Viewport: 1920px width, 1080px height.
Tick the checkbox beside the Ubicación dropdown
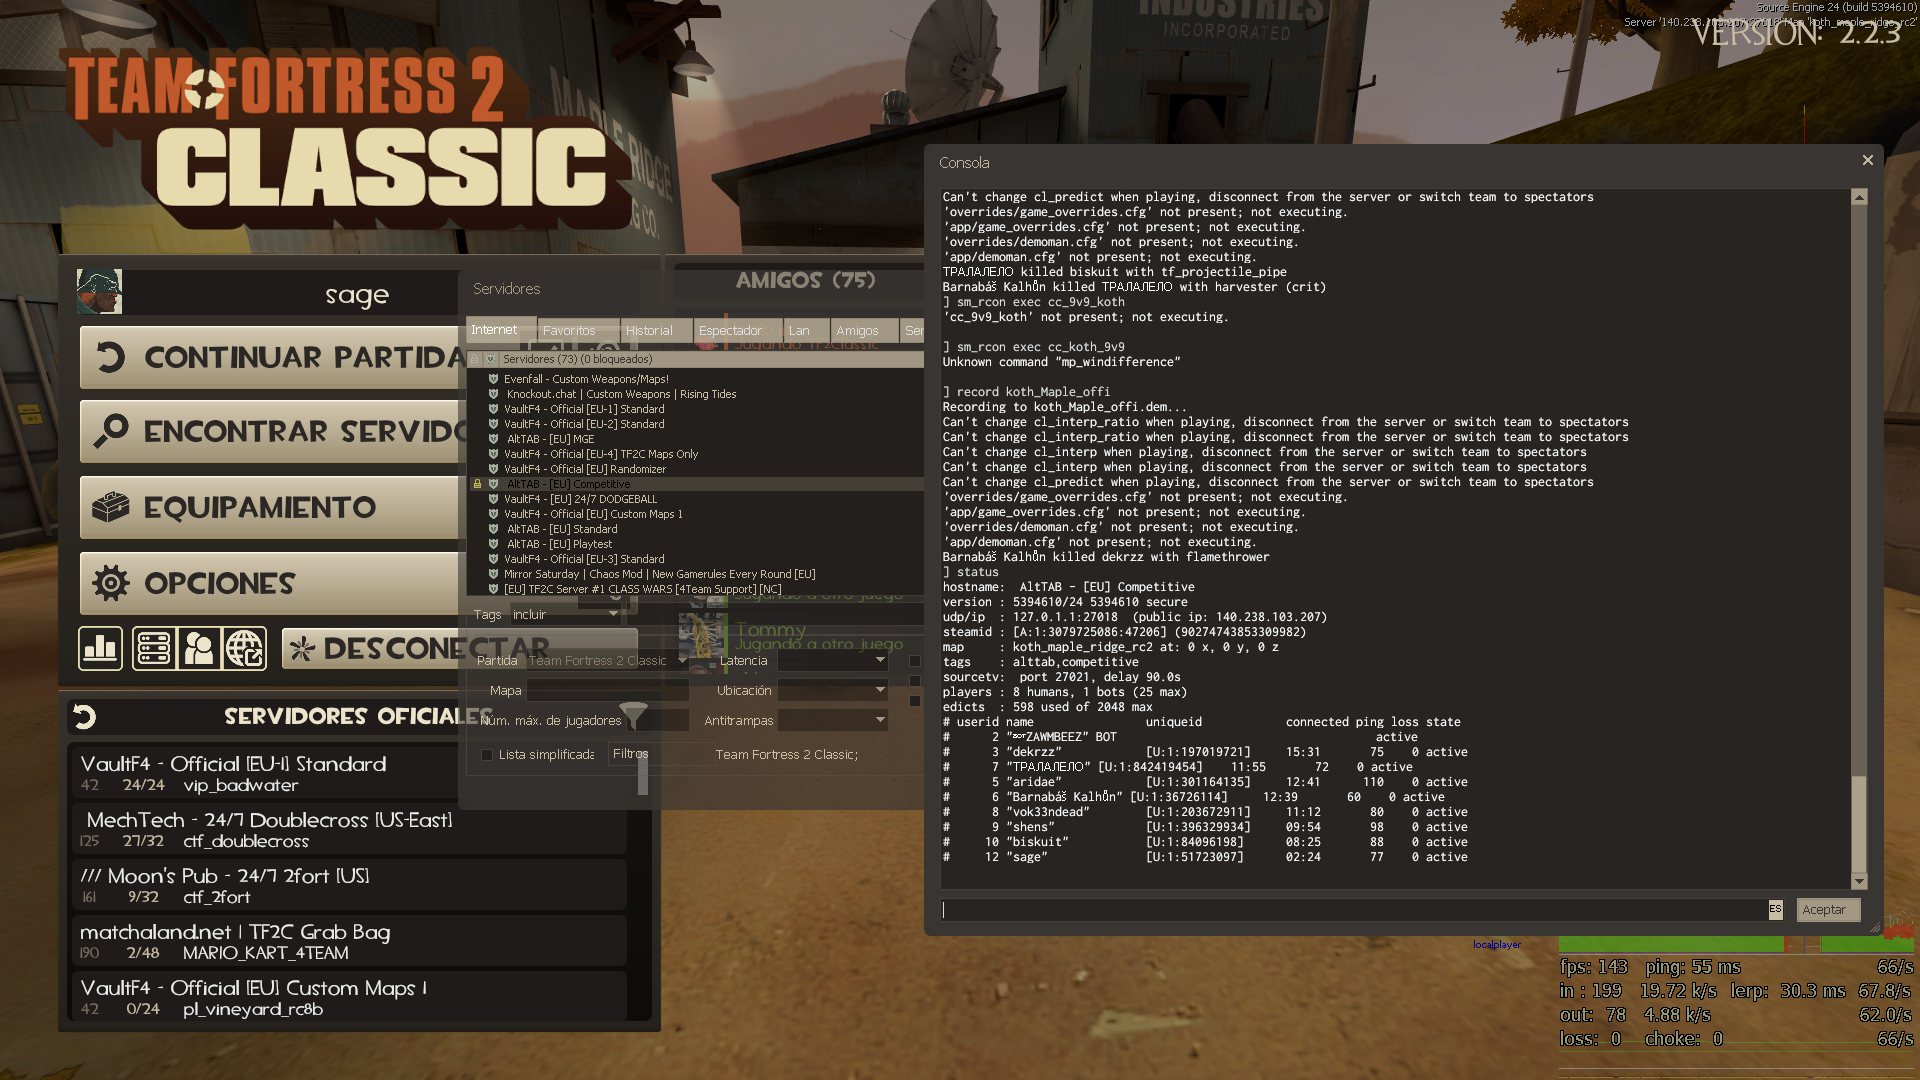(x=914, y=681)
